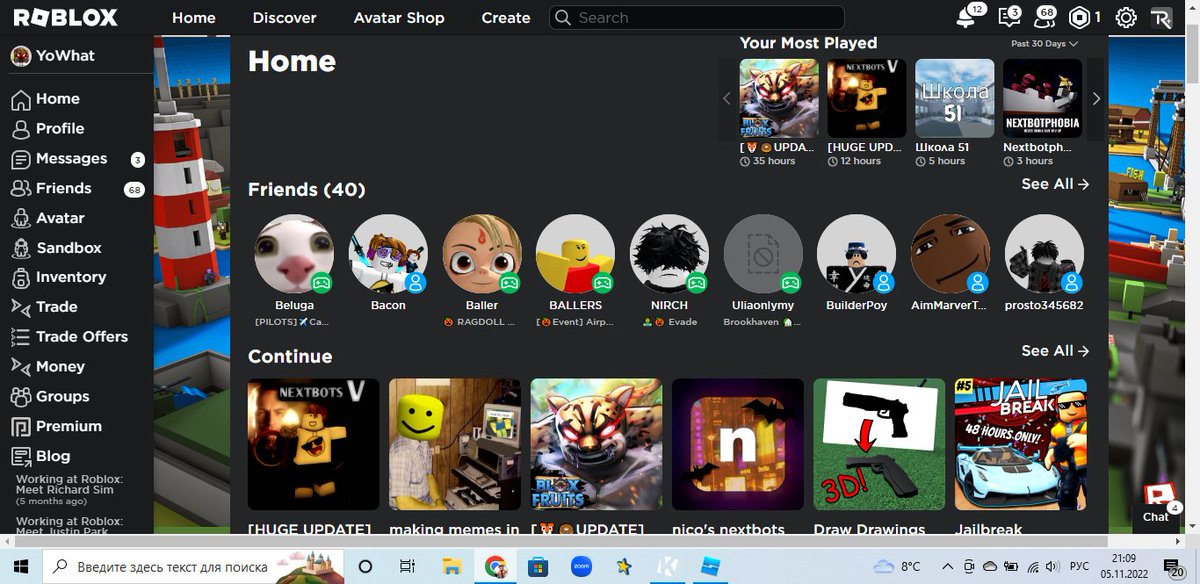Open friend Uliaonlymy's avatar
1200x584 pixels.
tap(763, 254)
